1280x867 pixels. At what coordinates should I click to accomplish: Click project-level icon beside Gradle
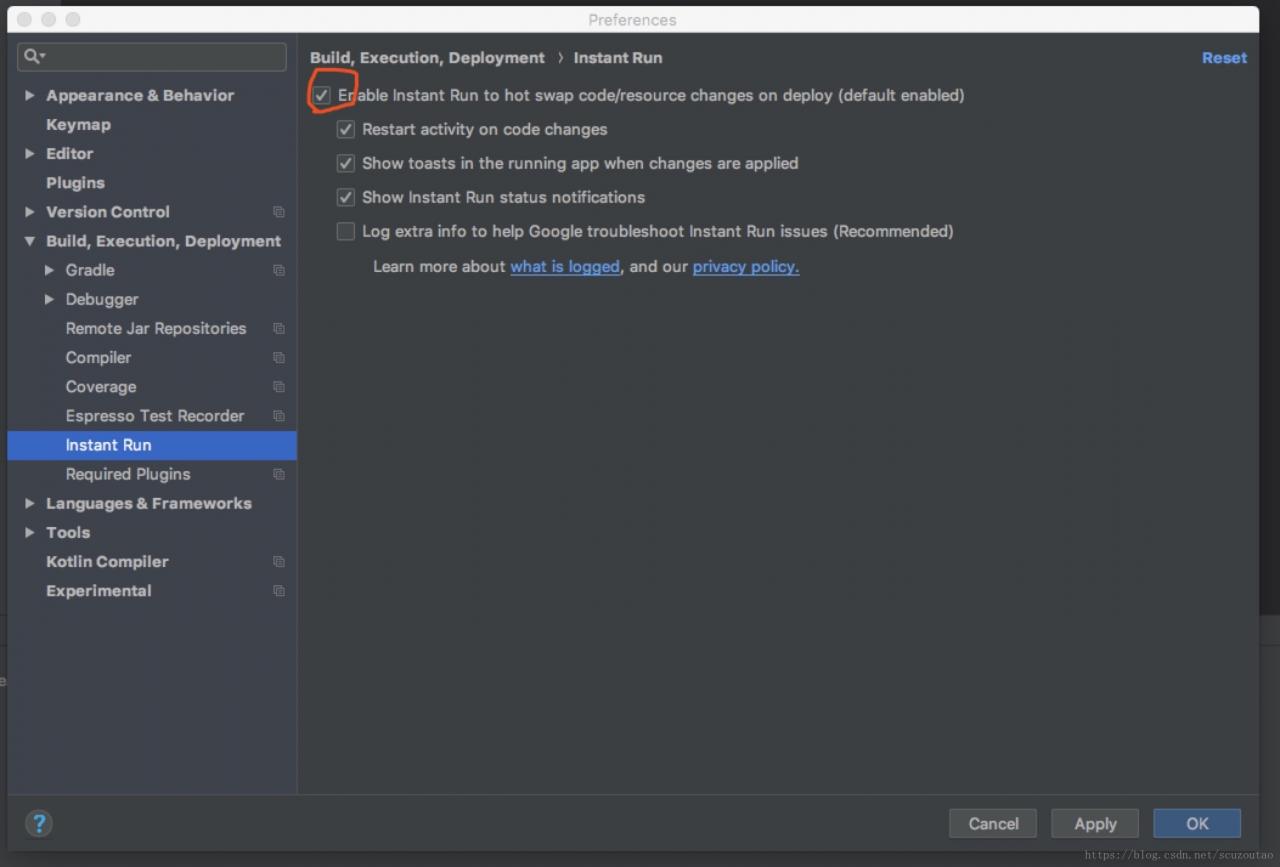(279, 270)
